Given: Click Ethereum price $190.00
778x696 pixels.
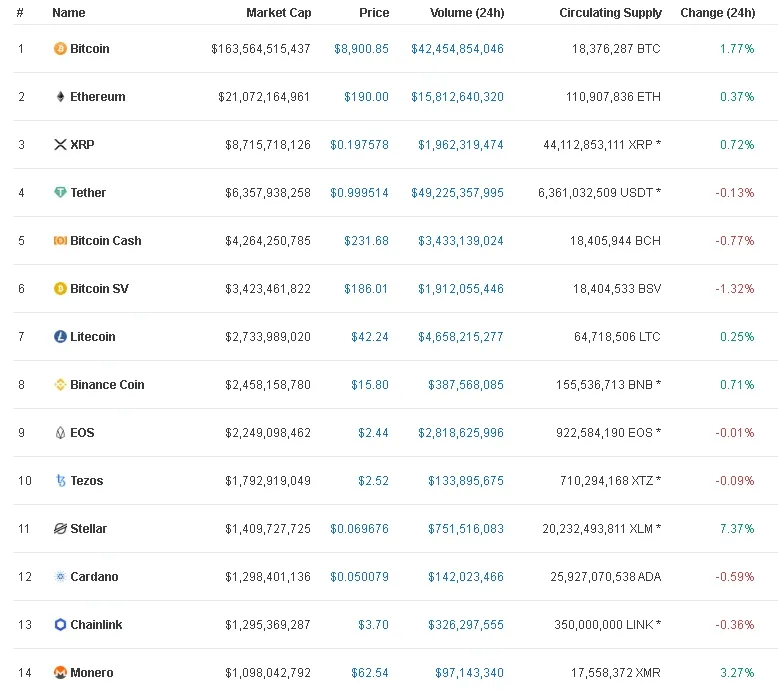Looking at the screenshot, I should (x=366, y=97).
